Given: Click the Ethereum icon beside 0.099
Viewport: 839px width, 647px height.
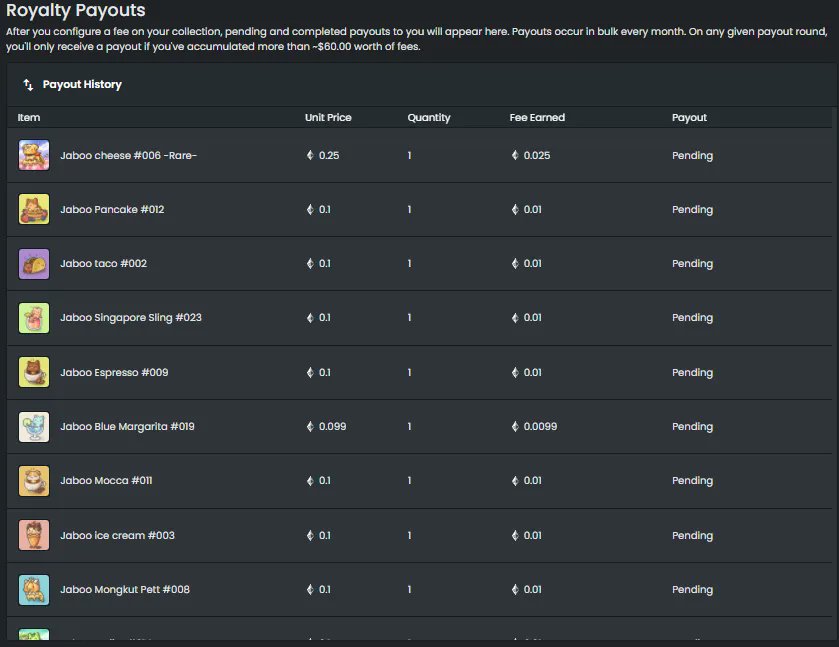Looking at the screenshot, I should pyautogui.click(x=310, y=427).
